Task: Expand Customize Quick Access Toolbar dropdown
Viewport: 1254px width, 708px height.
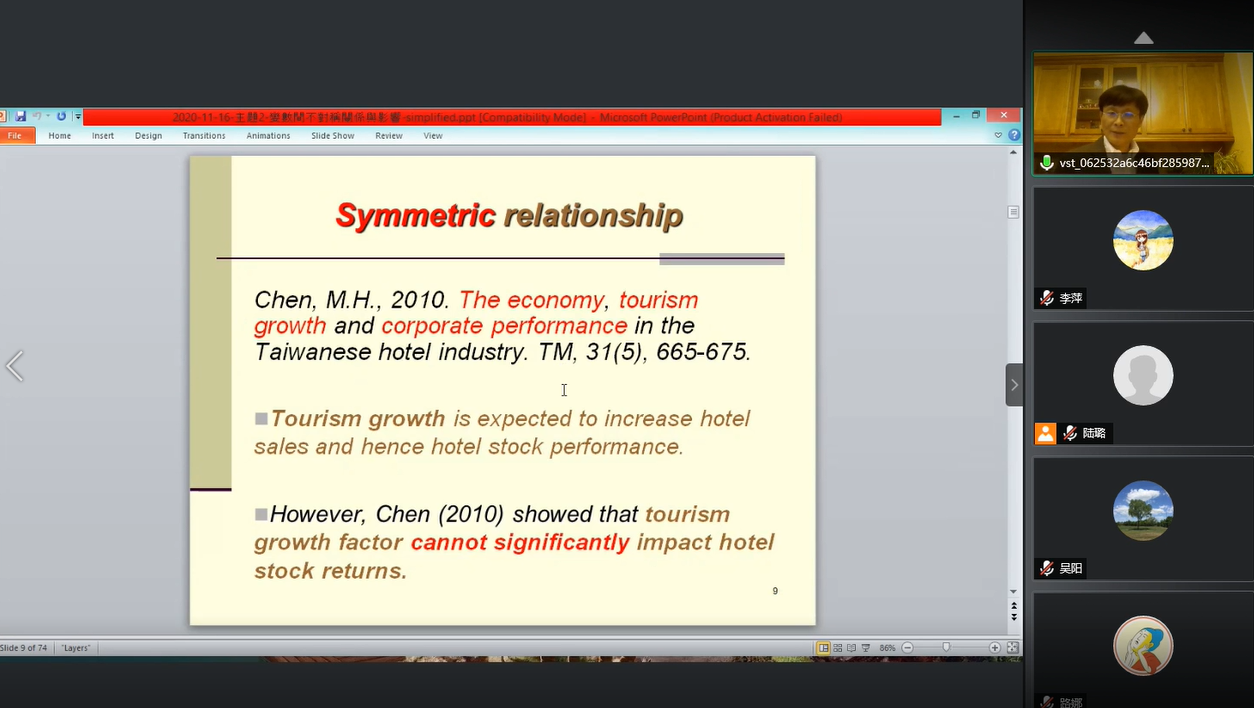Action: click(77, 117)
